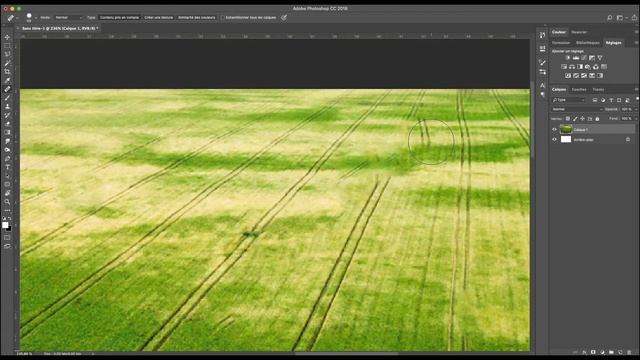Toggle lock position
Image resolution: width=640 pixels, height=360 pixels.
point(582,119)
